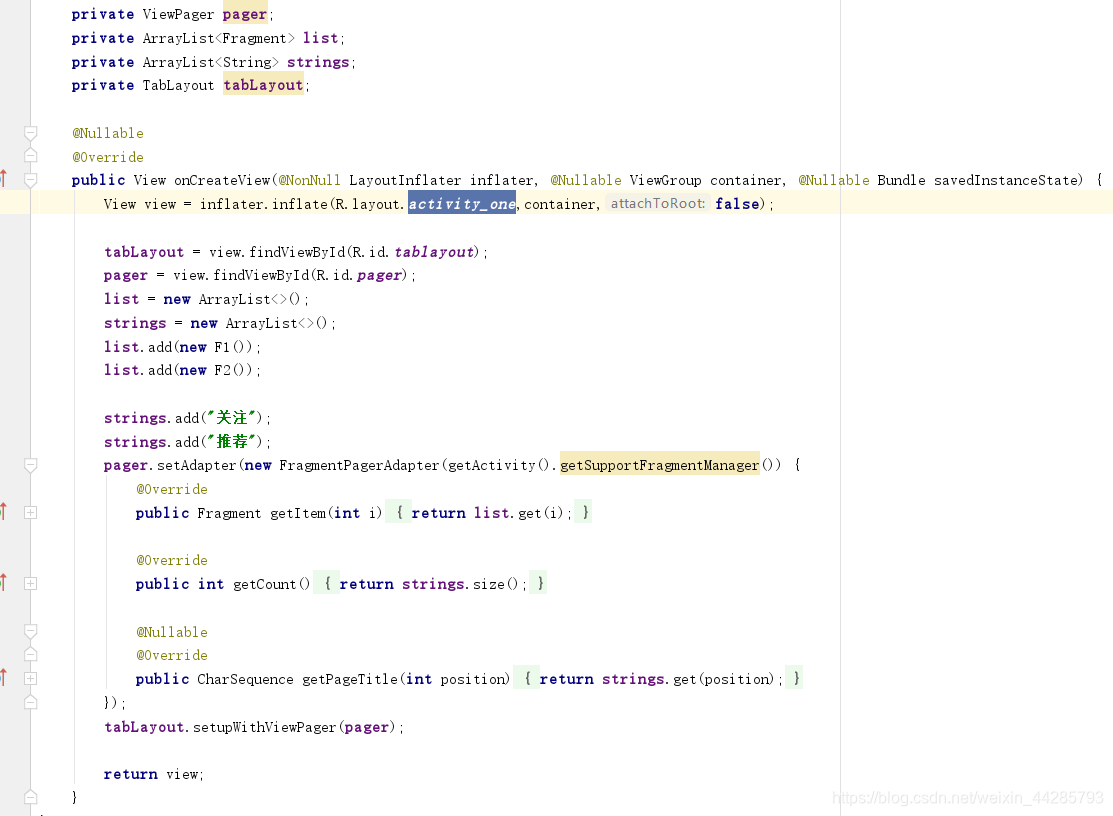The width and height of the screenshot is (1113, 816).
Task: Click folded body '{ return strings.size(); }'
Action: 430,583
